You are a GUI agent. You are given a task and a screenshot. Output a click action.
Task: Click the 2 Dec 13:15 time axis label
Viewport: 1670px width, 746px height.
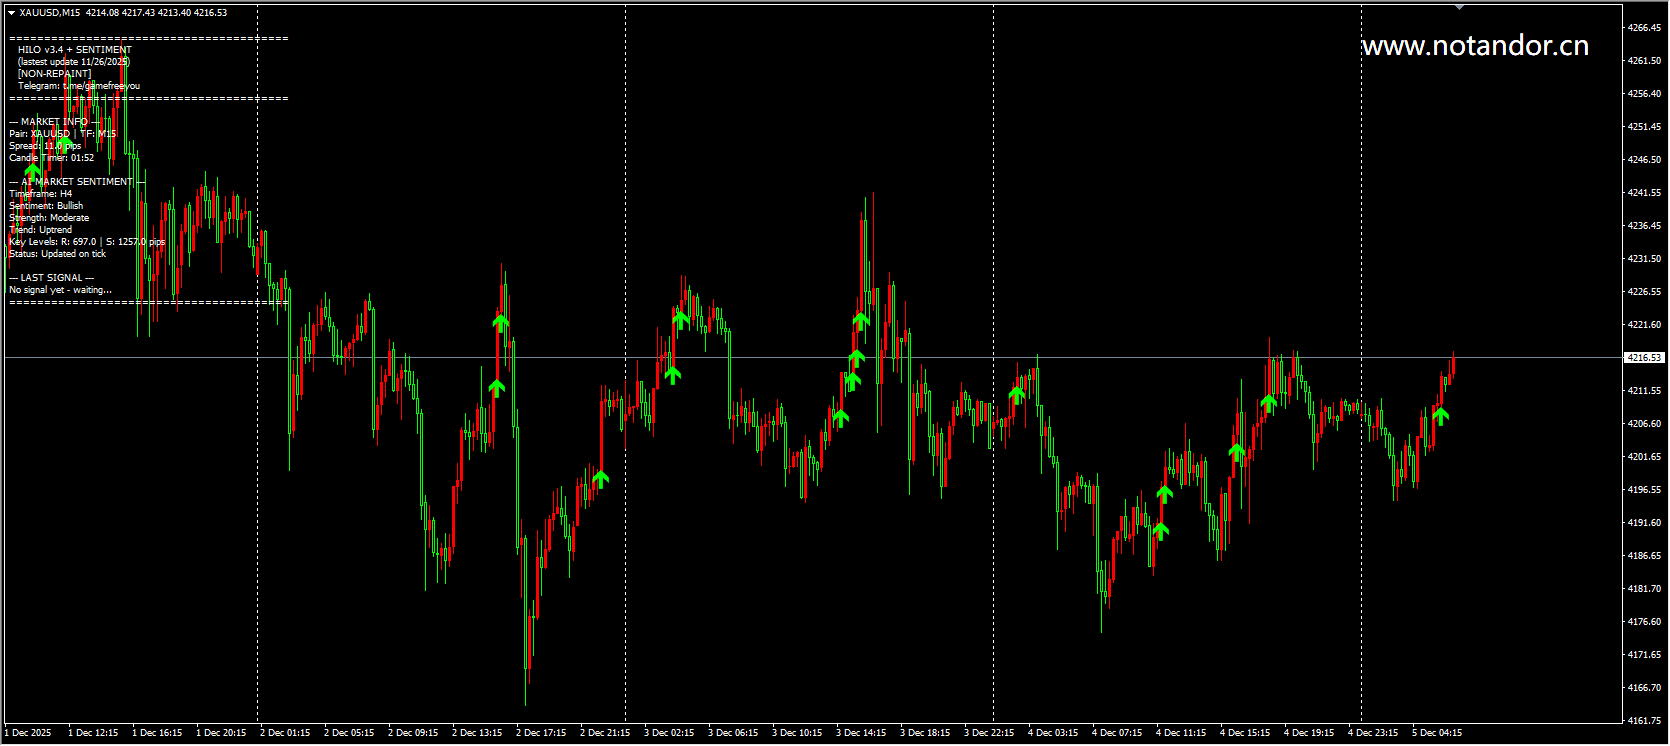[x=477, y=733]
